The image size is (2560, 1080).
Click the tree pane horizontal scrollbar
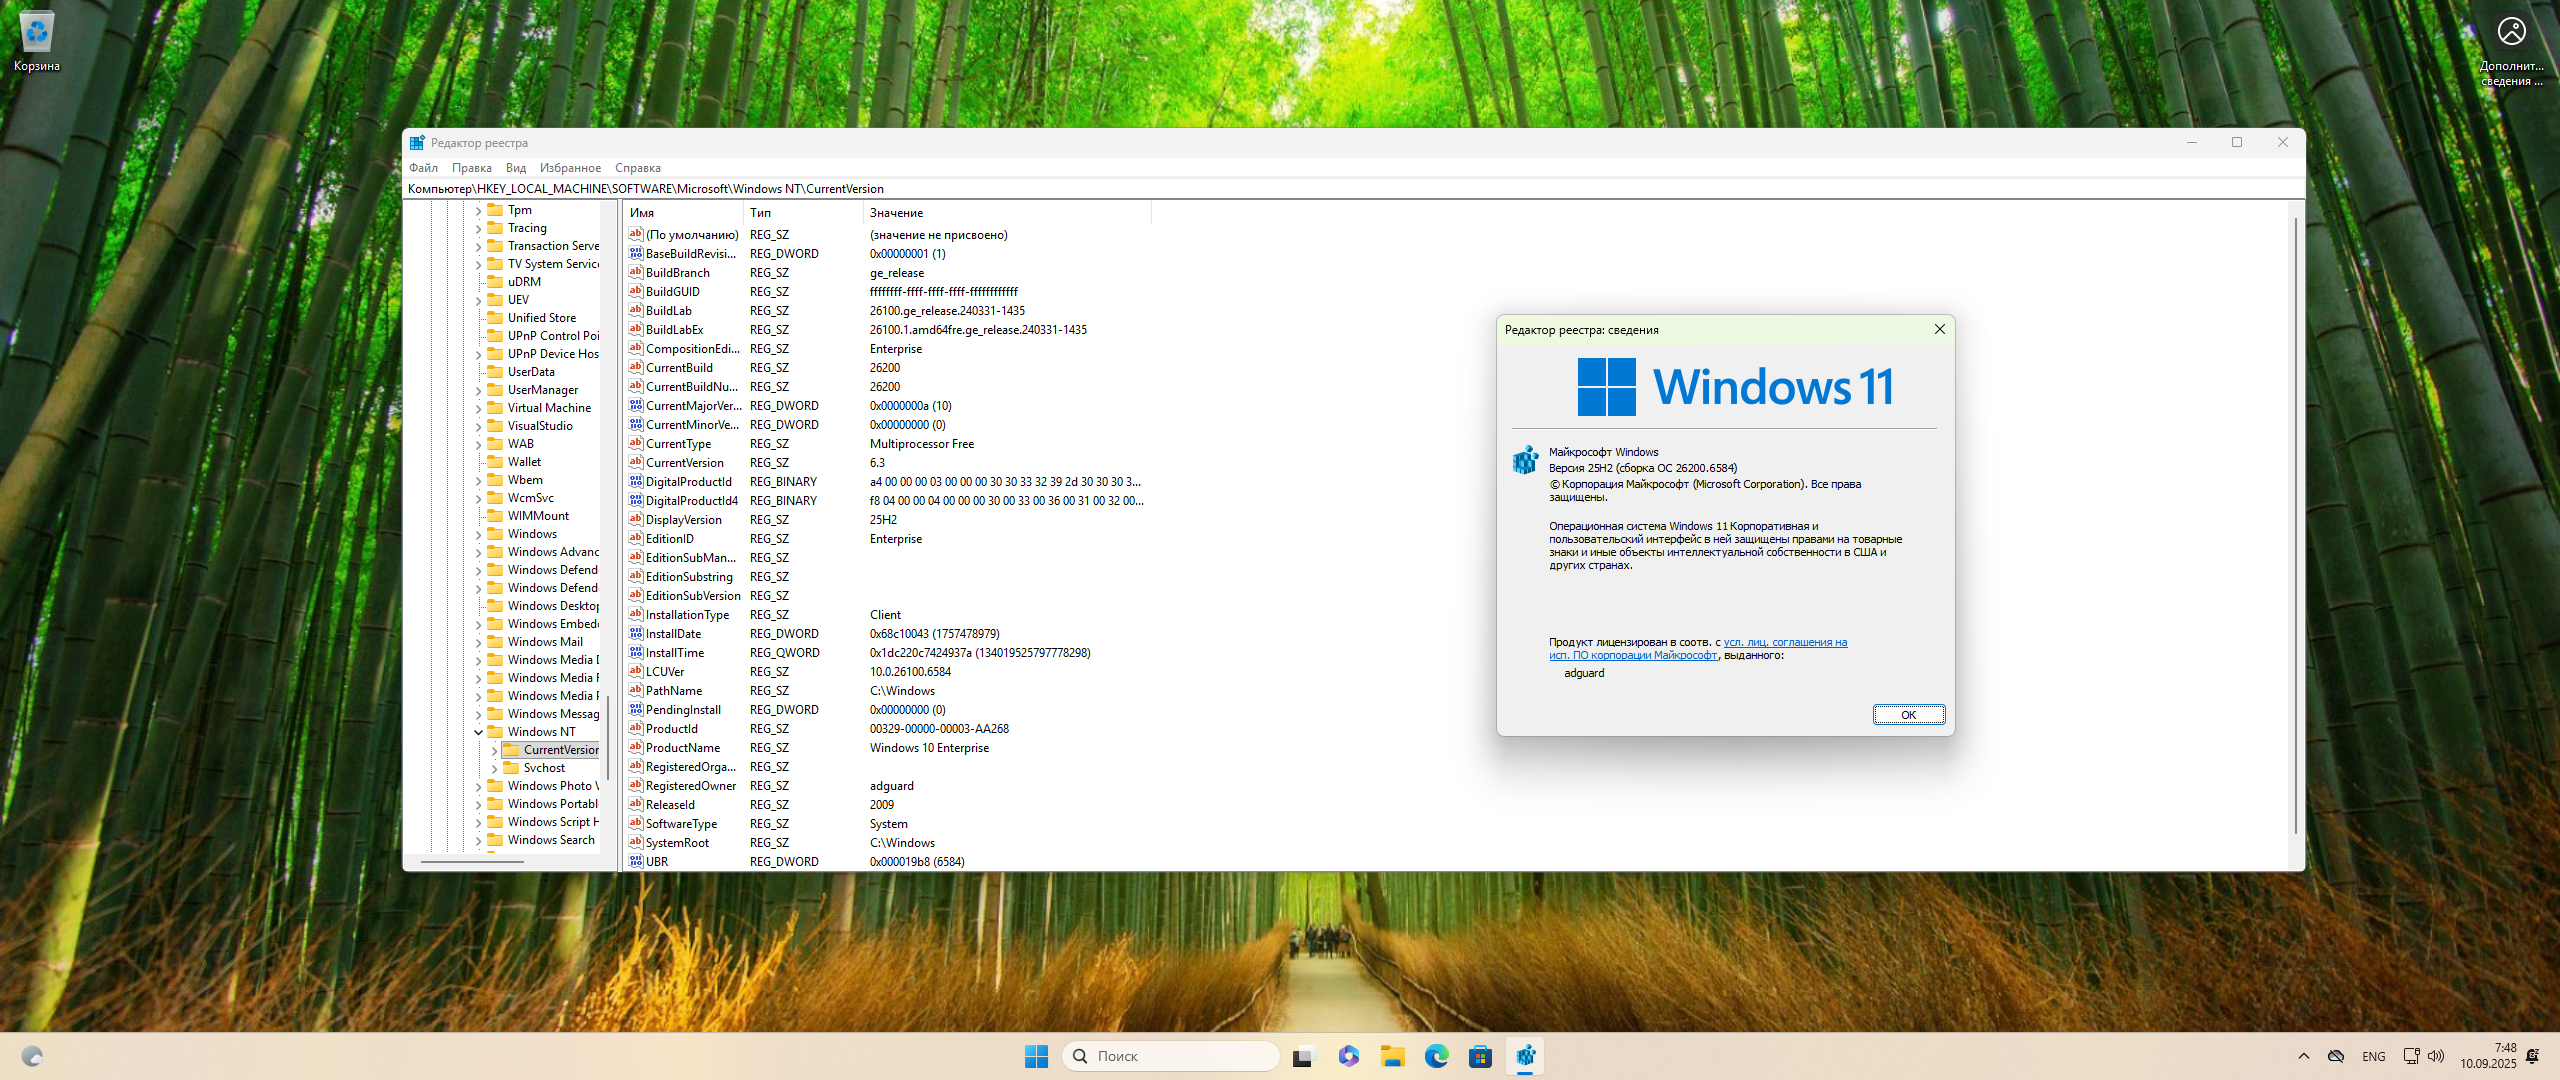point(472,860)
